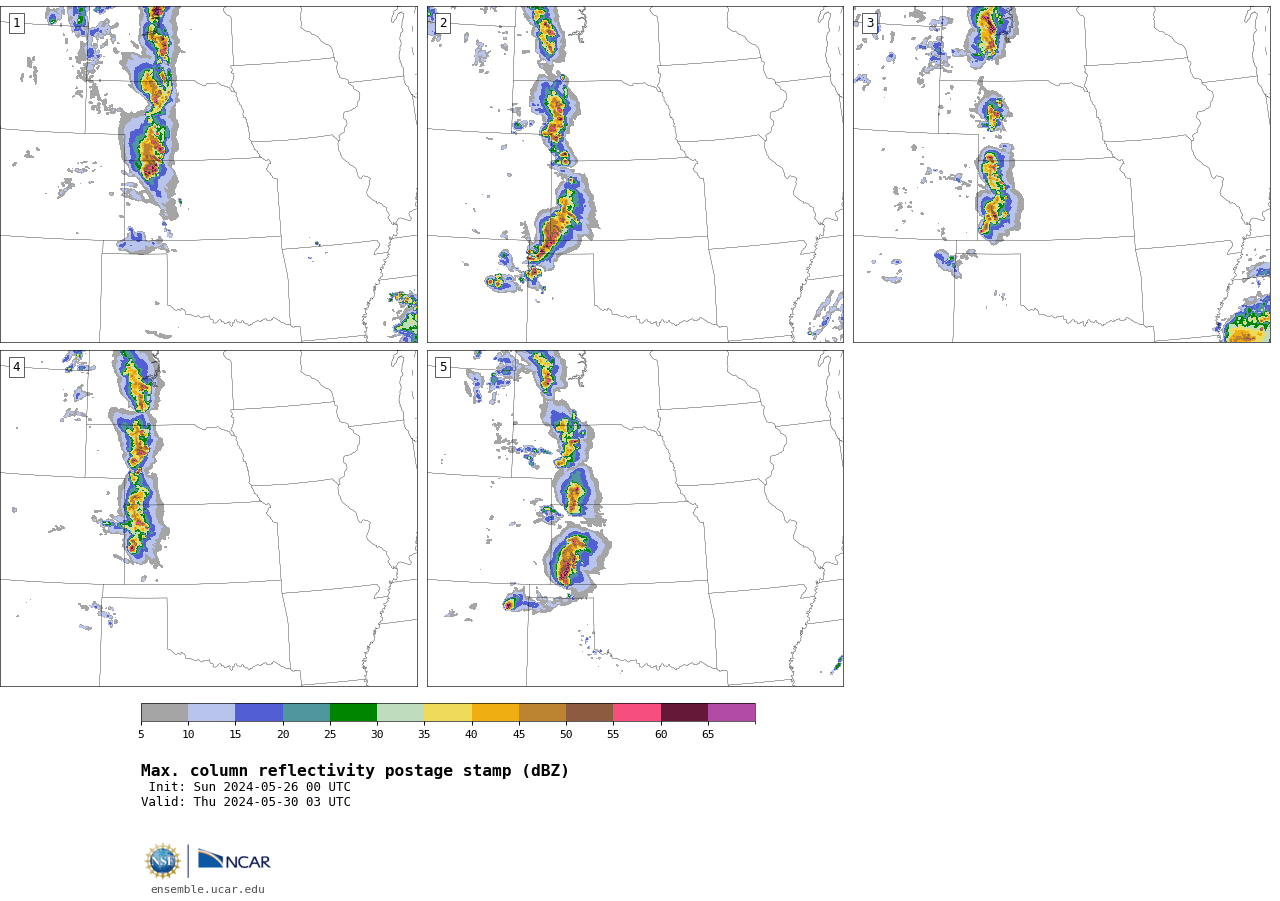Viewport: 1280px width, 901px height.
Task: Click the colorbar tick label 65
Action: [708, 734]
